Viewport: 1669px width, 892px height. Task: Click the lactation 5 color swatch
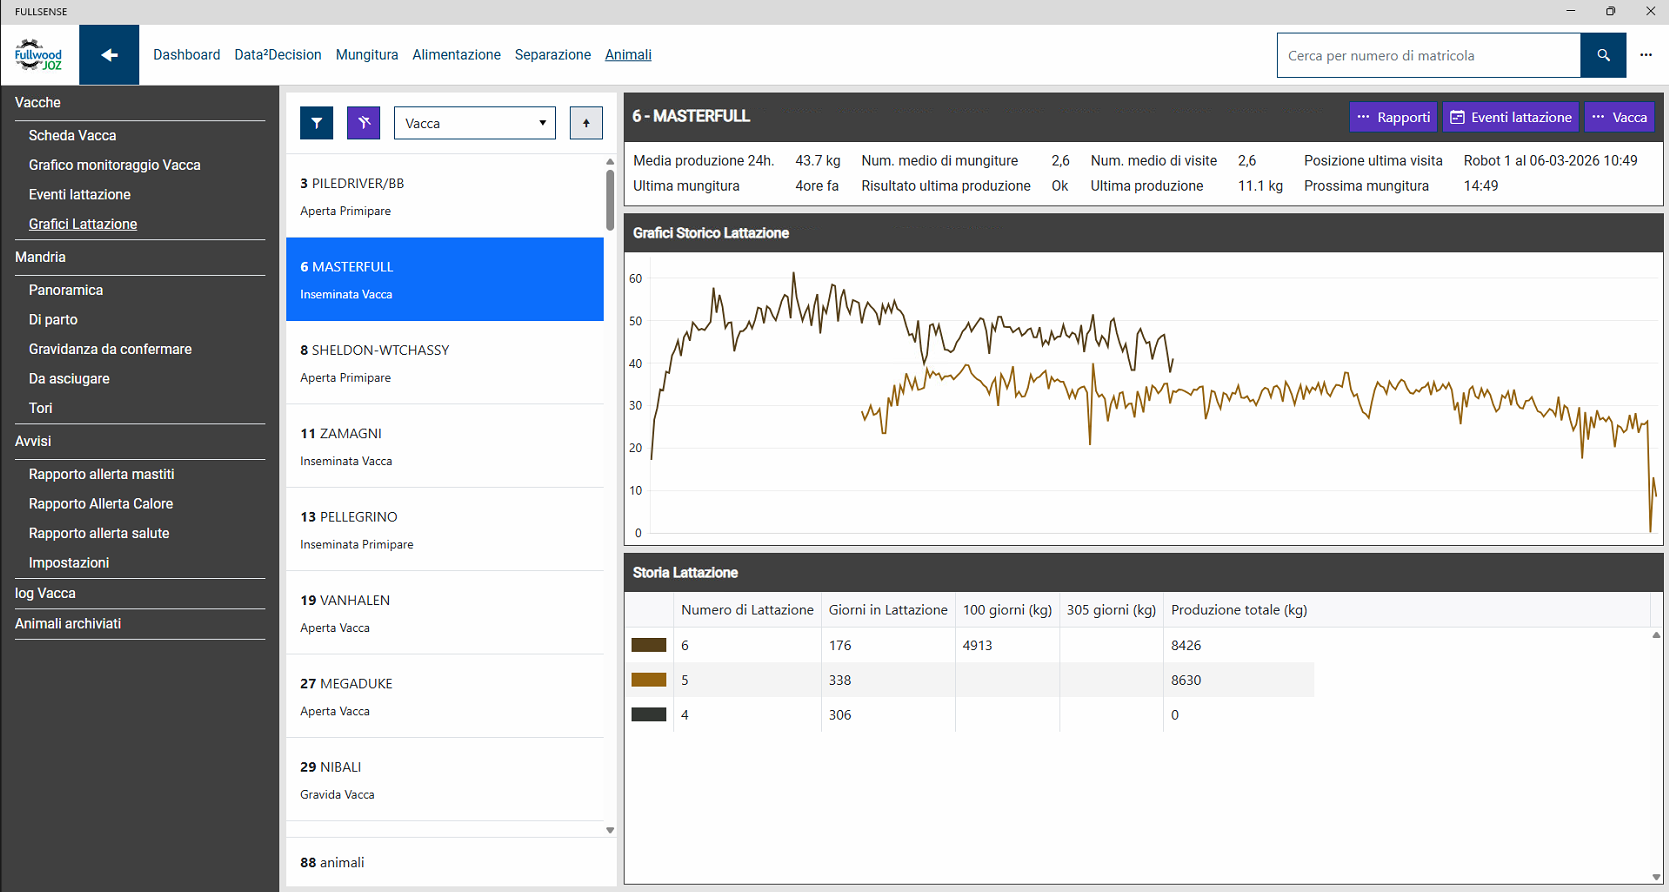(x=649, y=680)
